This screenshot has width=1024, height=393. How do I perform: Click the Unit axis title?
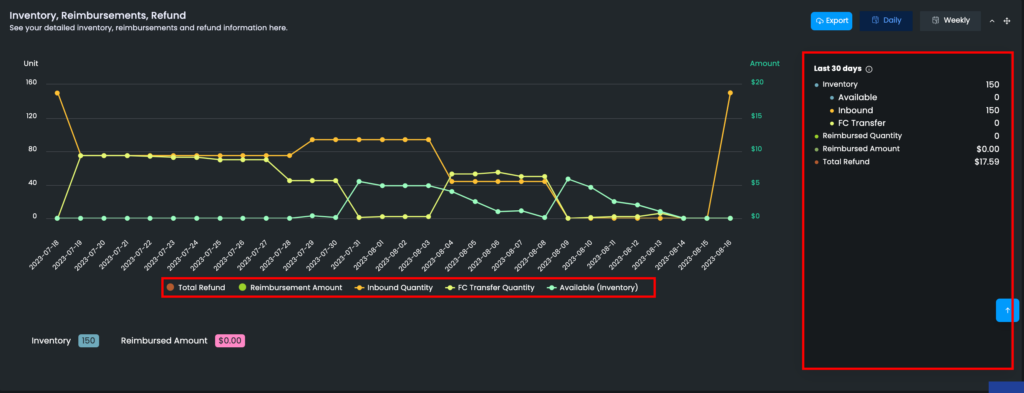click(31, 63)
